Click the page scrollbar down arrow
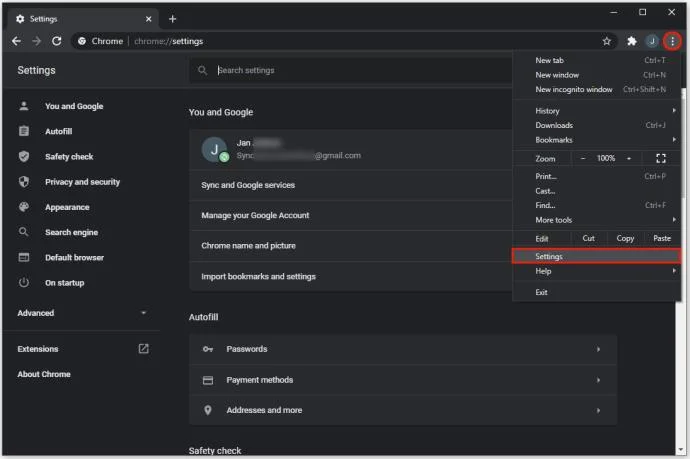This screenshot has width=690, height=459. (681, 450)
